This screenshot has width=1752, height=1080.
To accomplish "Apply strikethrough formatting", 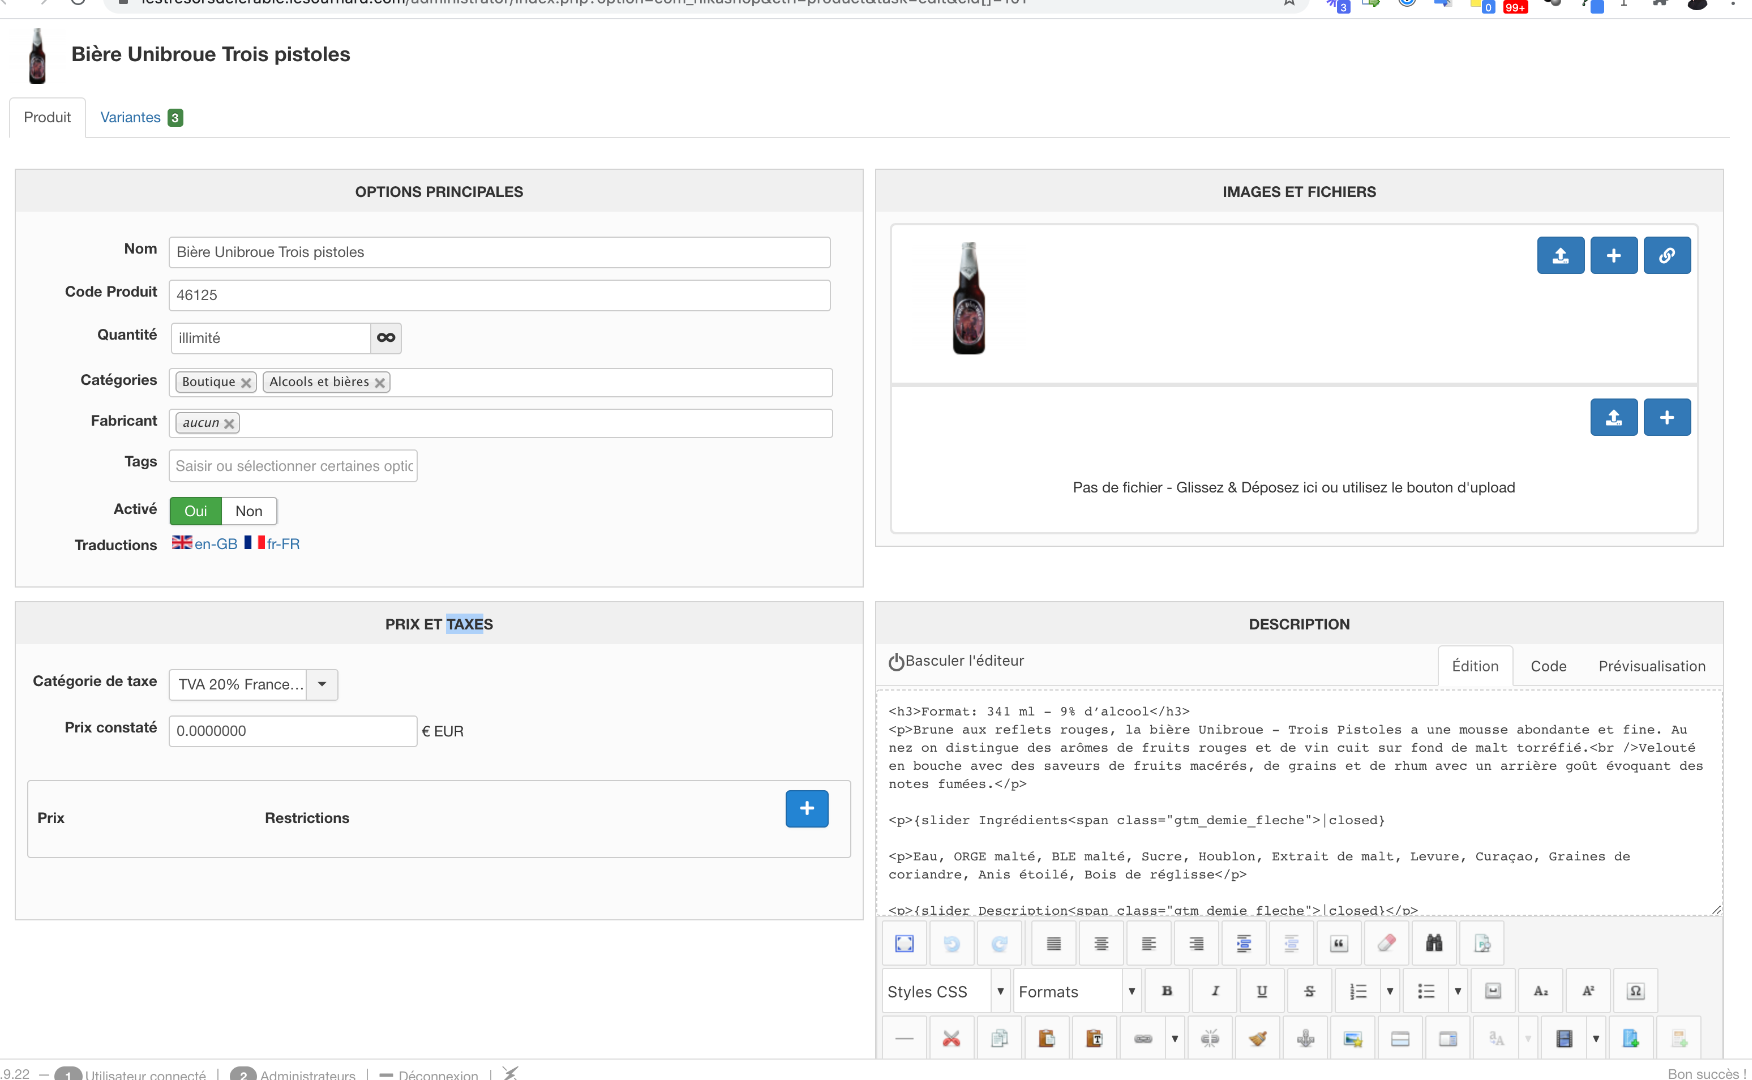I will (x=1309, y=991).
